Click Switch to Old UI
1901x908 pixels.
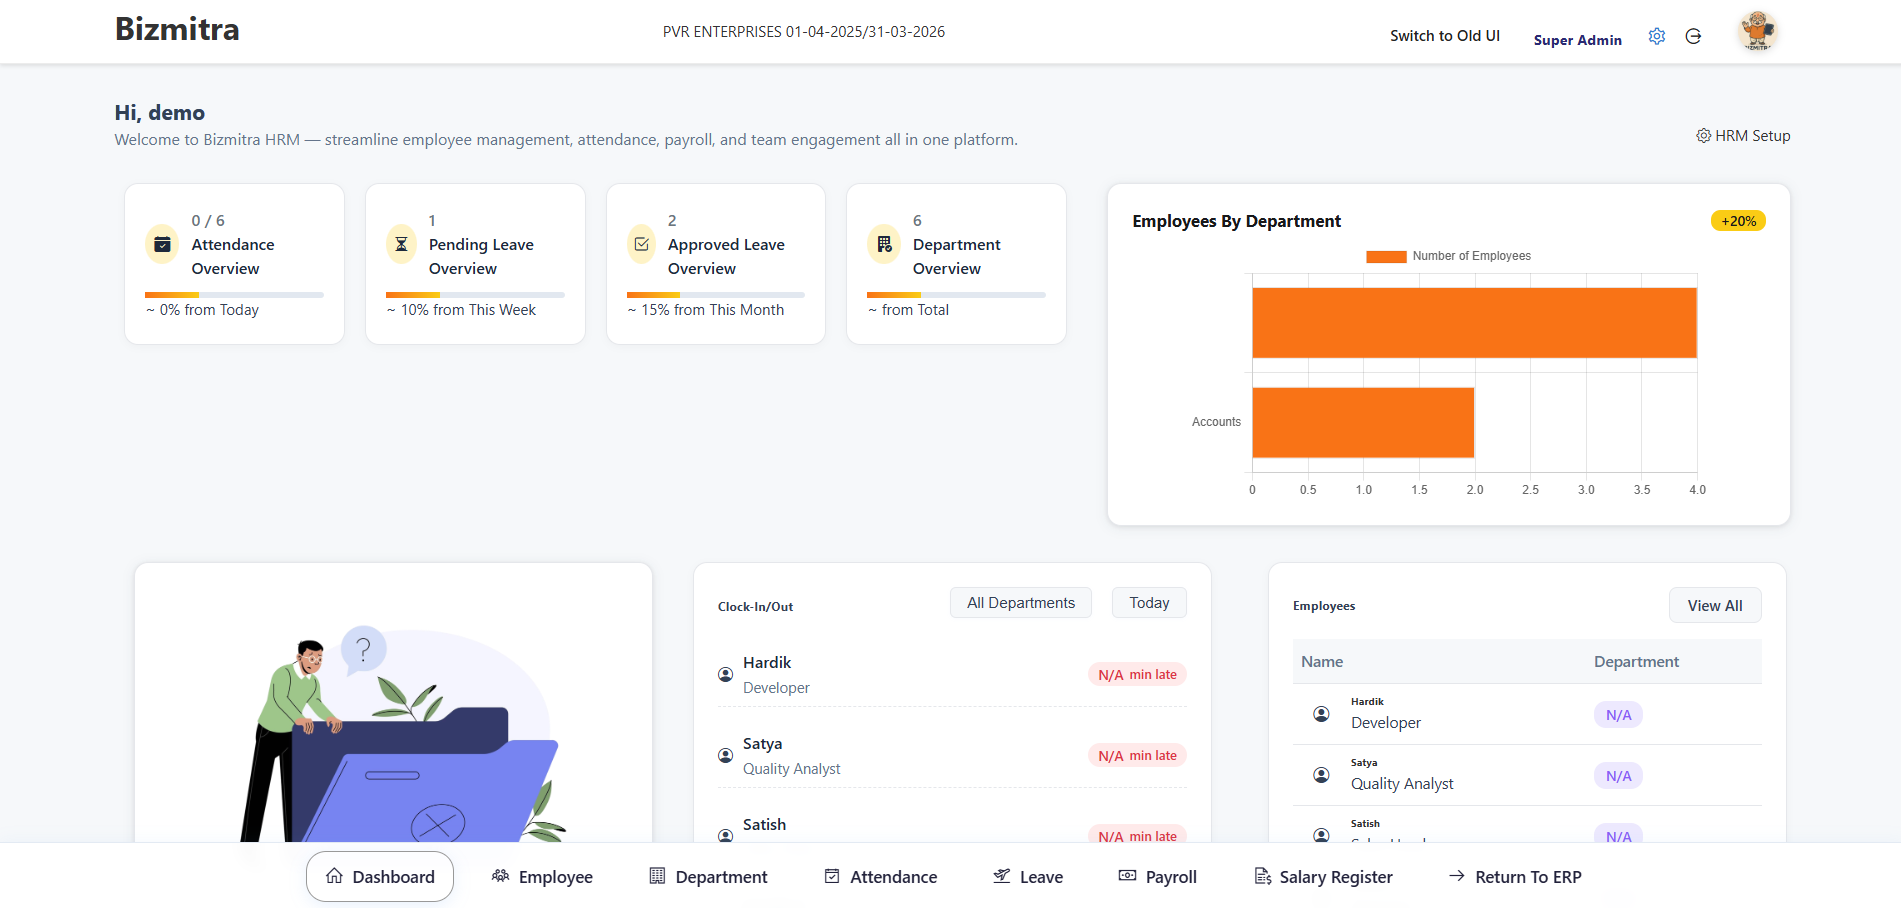[1444, 35]
